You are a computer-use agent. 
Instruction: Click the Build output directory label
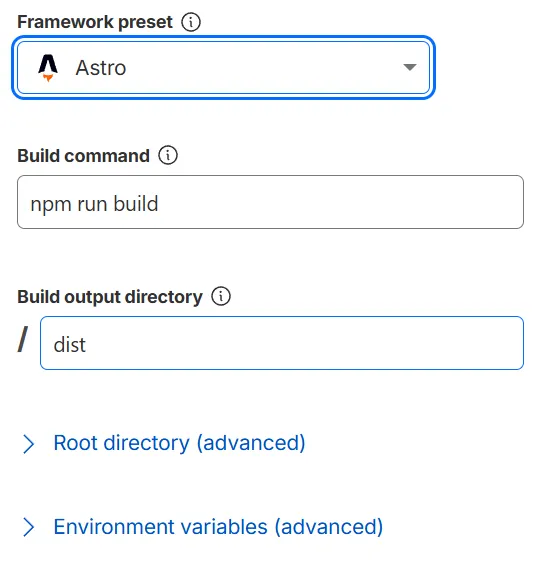point(110,297)
